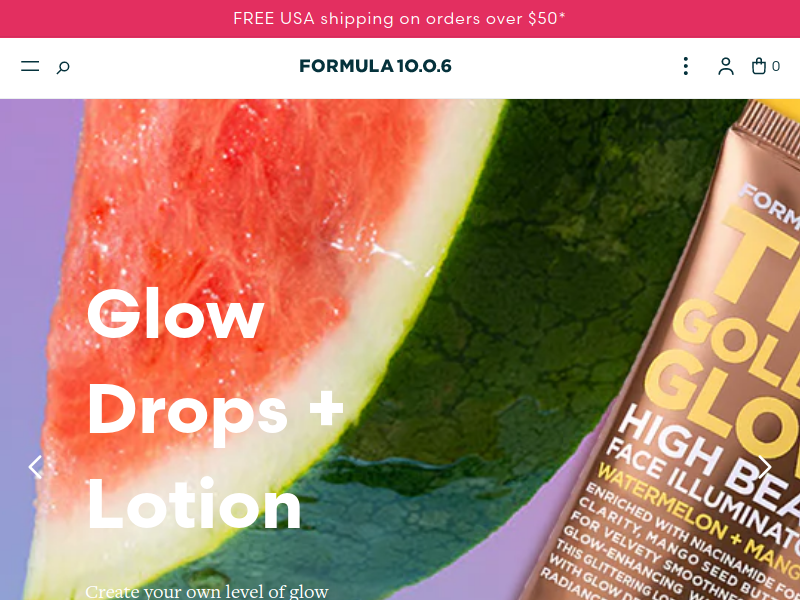
Task: Click the word 'Glow' in hero title
Action: (176, 314)
